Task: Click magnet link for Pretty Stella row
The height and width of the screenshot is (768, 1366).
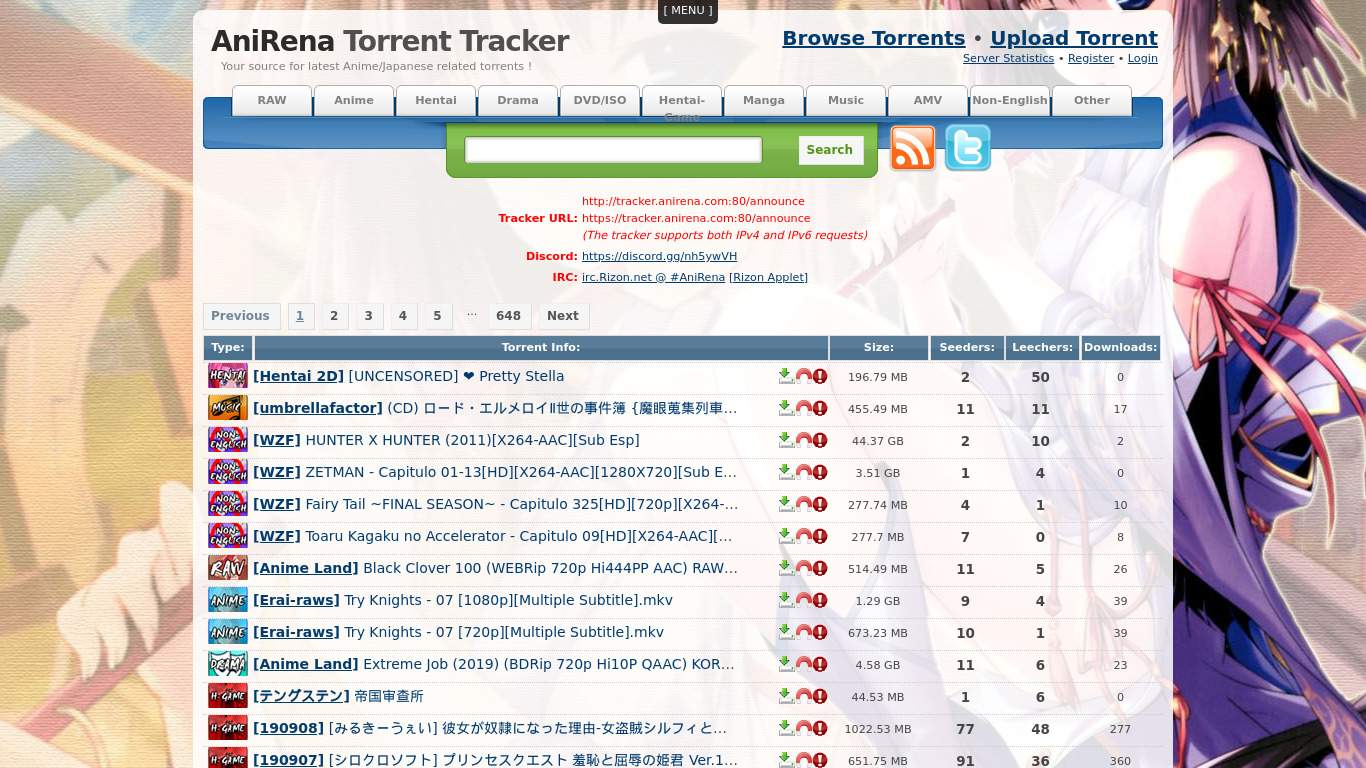Action: [x=803, y=376]
